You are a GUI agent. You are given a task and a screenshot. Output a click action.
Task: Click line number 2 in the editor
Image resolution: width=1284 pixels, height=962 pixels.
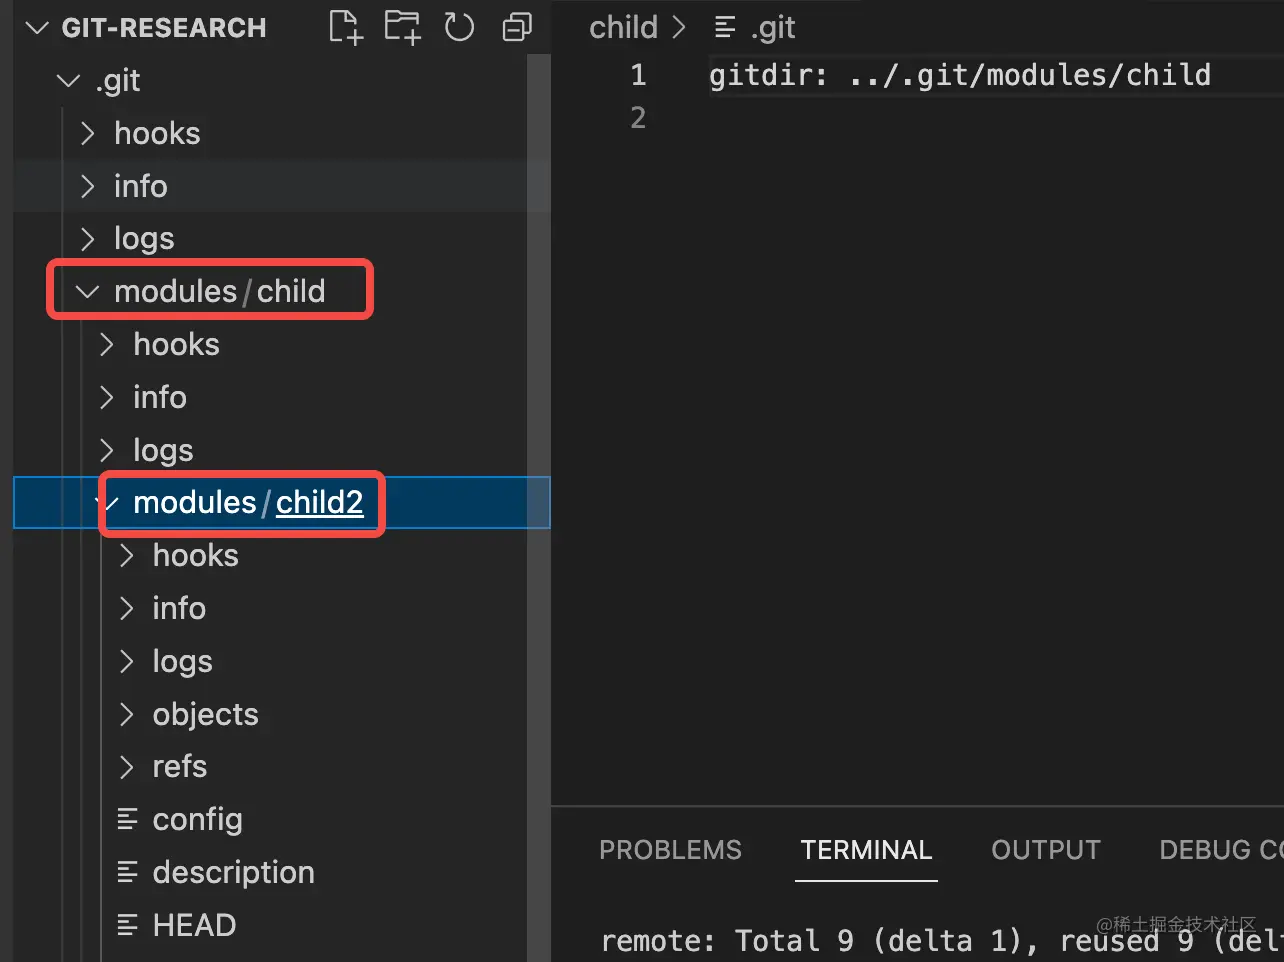point(637,117)
